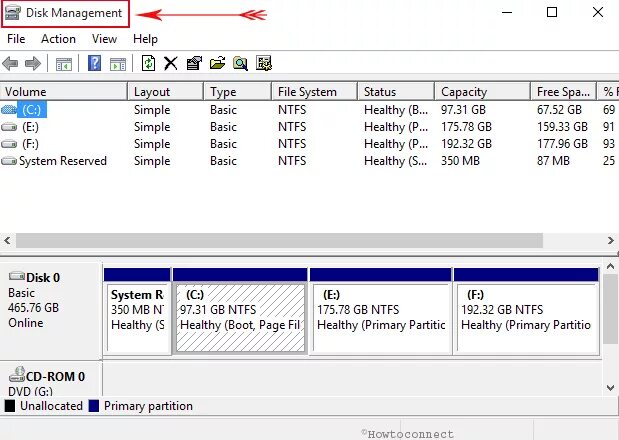
Task: Click the Explore magnifier toolbar icon
Action: coord(240,63)
